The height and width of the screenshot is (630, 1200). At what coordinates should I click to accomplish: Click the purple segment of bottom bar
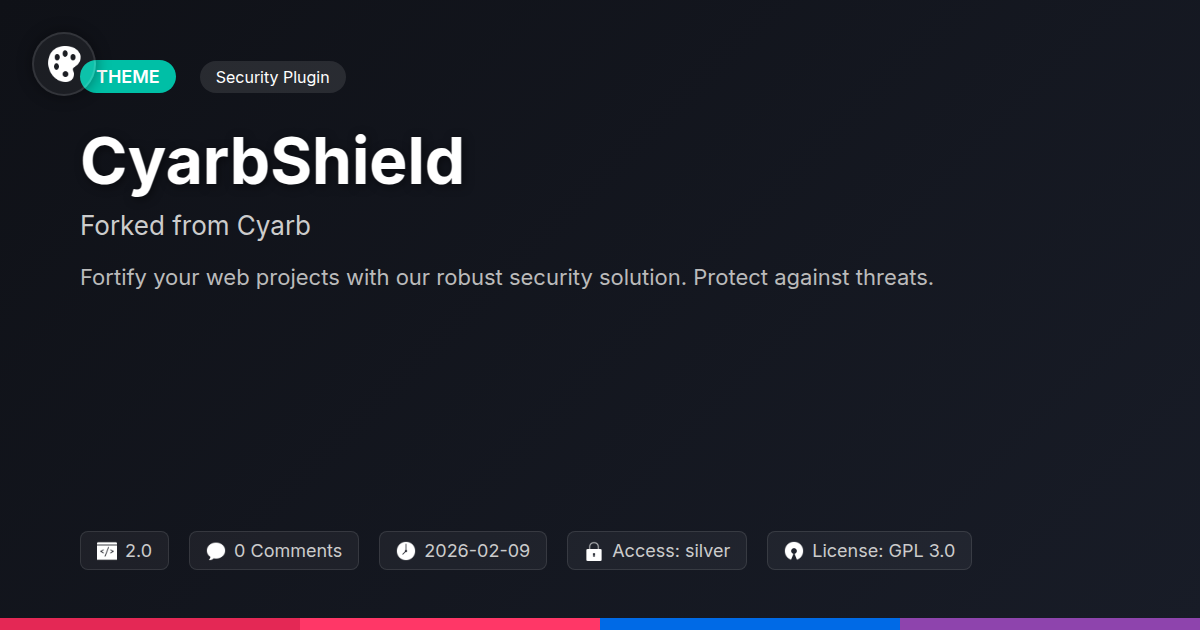coord(1050,623)
